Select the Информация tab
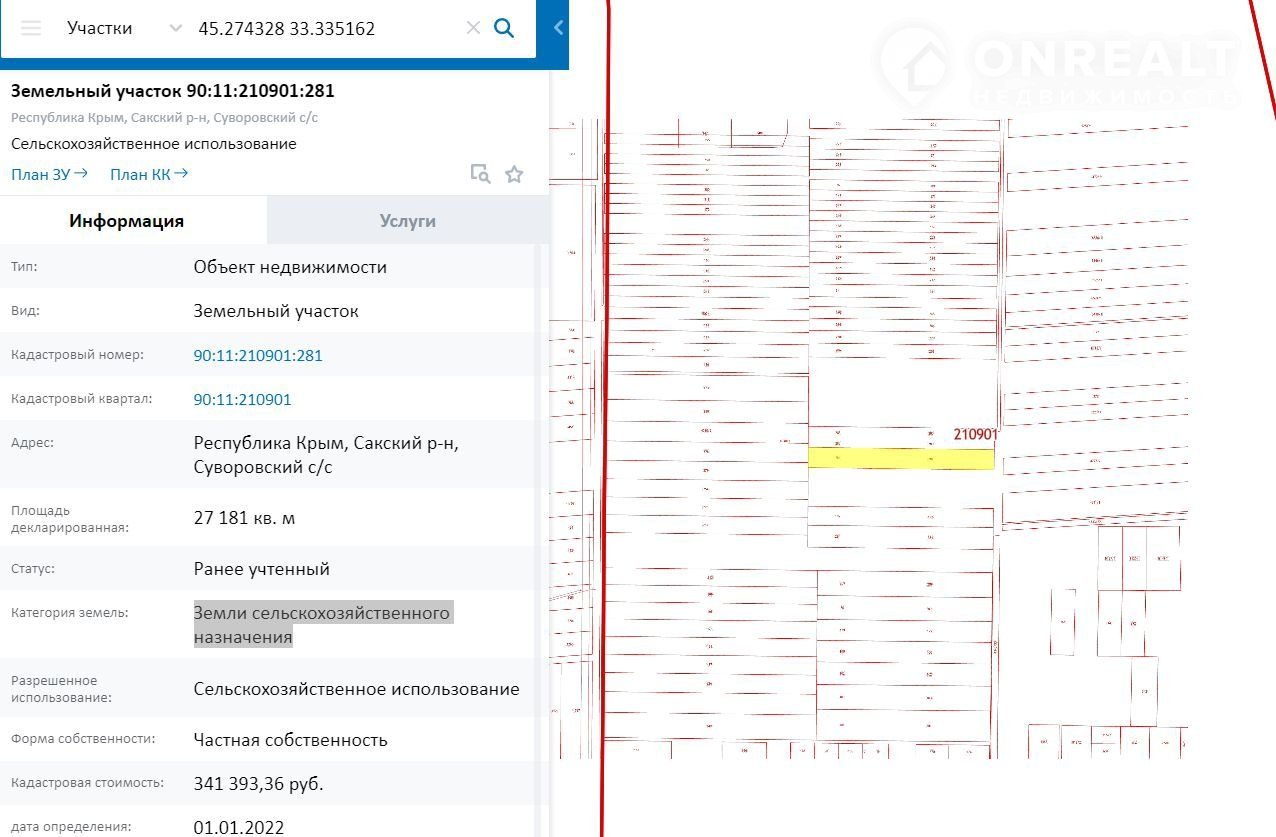The width and height of the screenshot is (1276, 837). point(126,221)
